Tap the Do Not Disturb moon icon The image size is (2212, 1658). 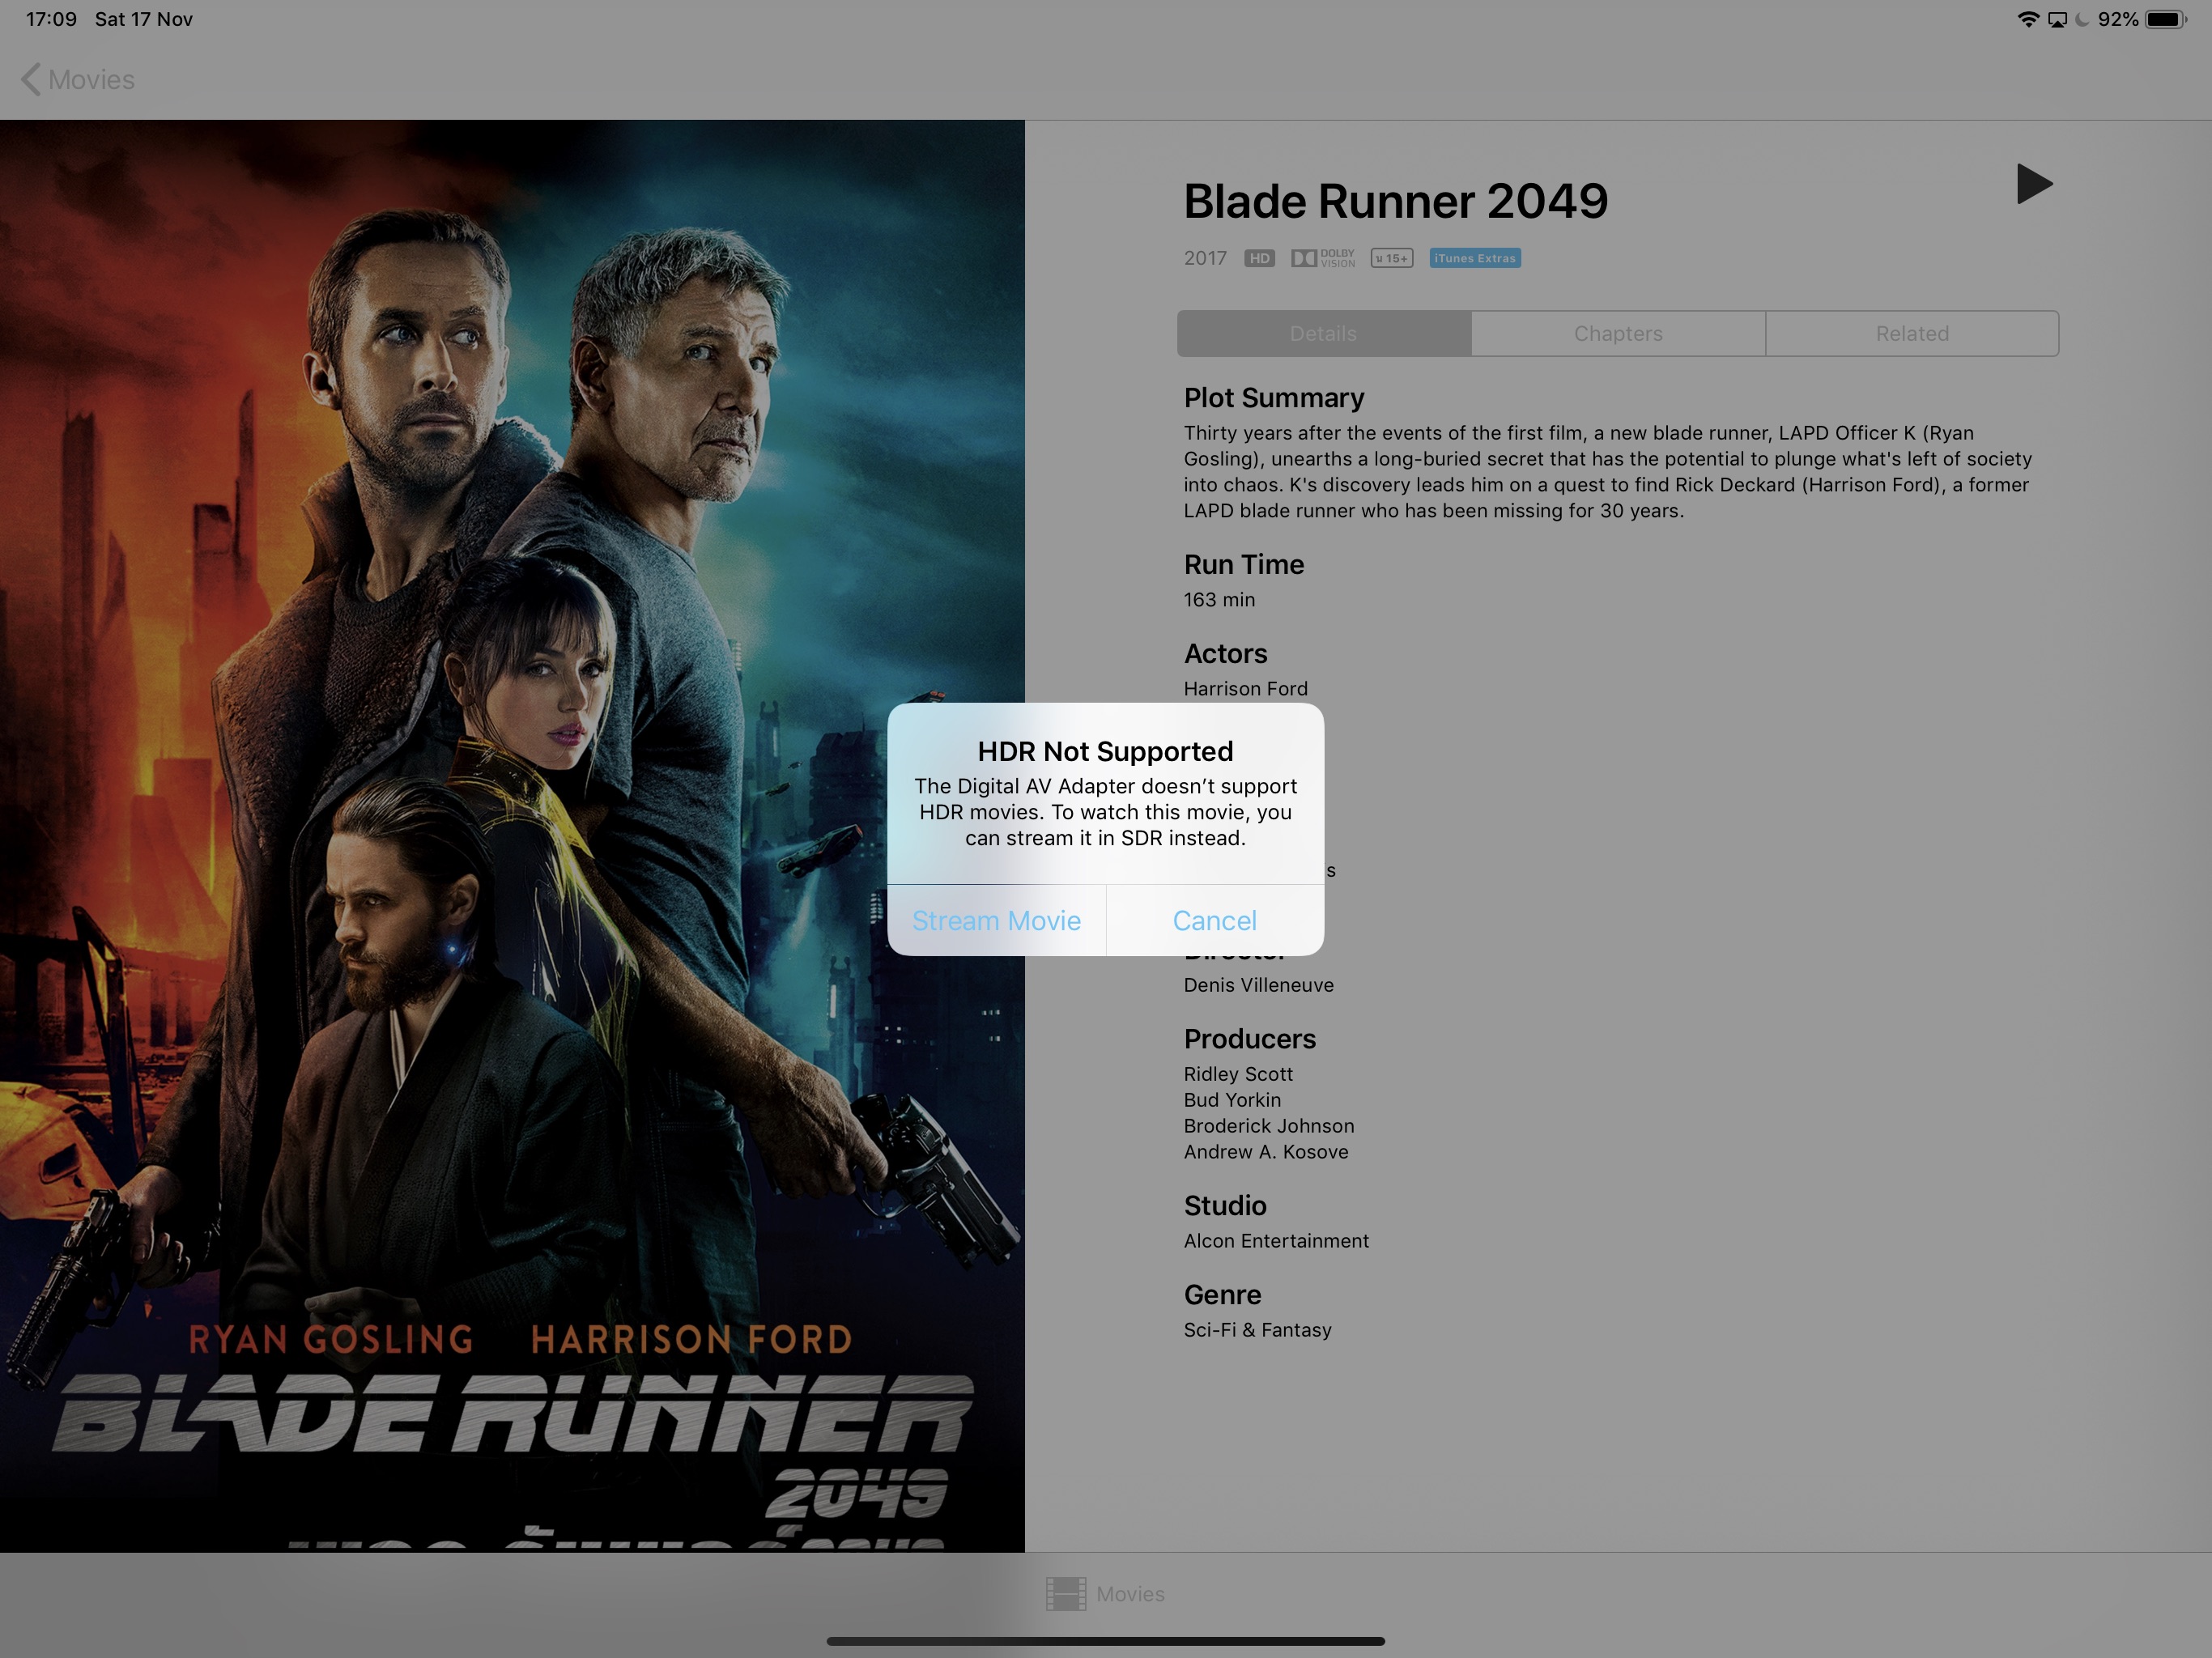coord(2082,20)
